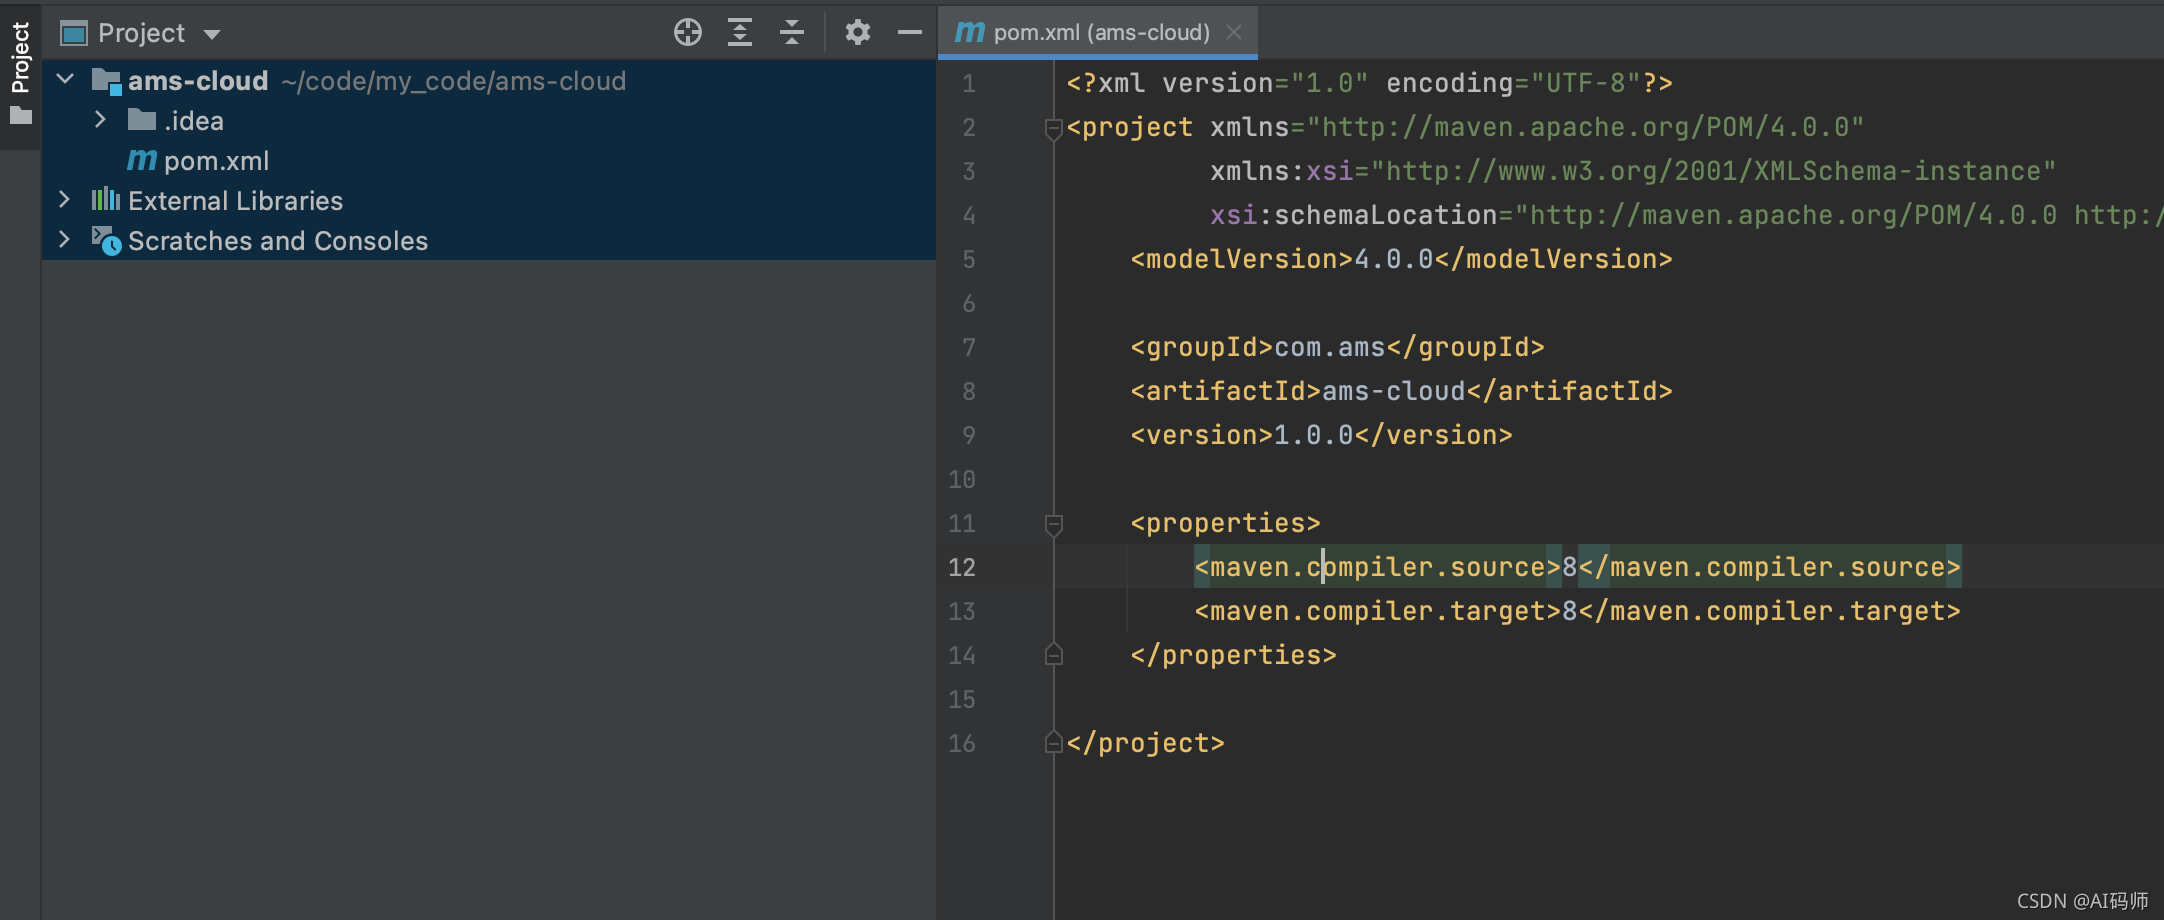The image size is (2164, 920).
Task: Open the Project panel settings gear
Action: point(858,33)
